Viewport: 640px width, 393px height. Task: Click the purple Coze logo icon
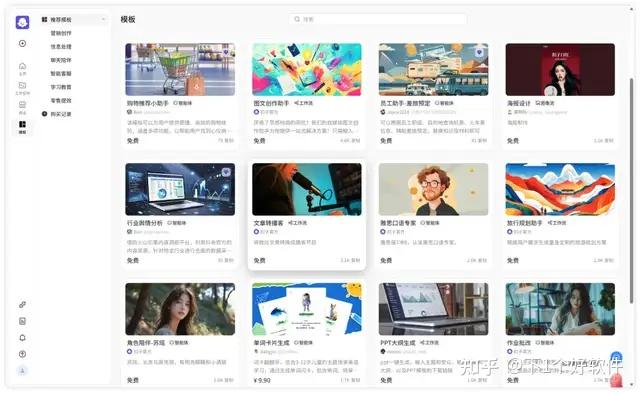click(22, 22)
